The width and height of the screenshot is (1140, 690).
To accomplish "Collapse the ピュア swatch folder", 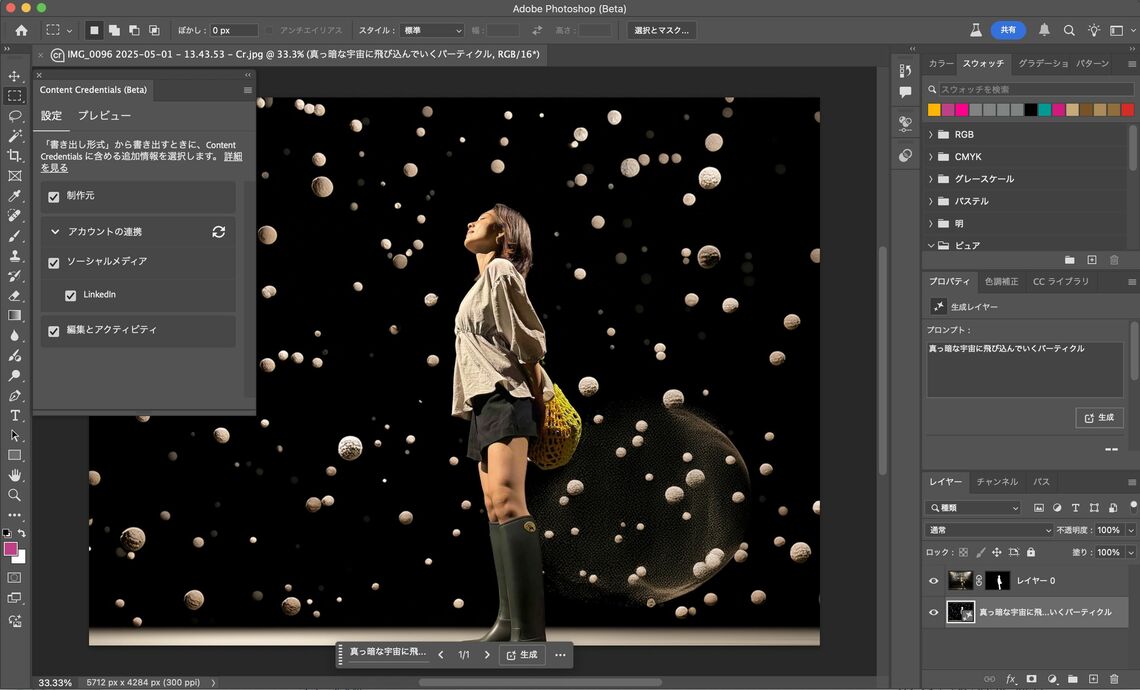I will tap(931, 246).
